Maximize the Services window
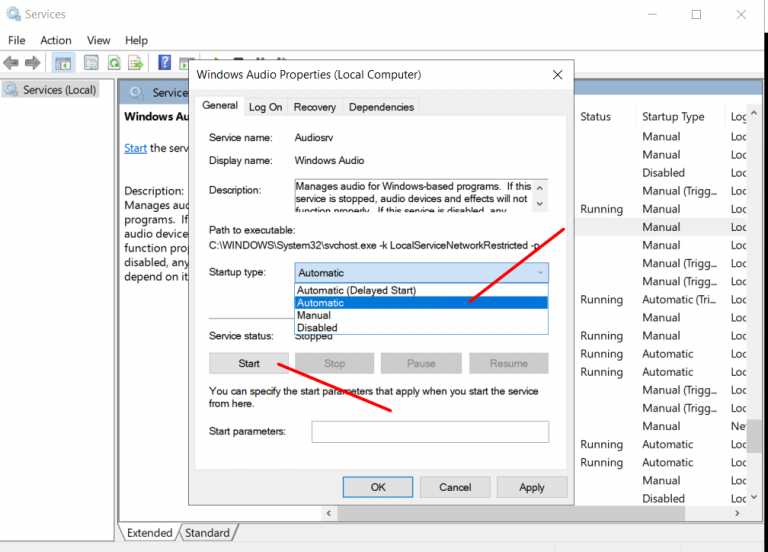 coord(696,15)
